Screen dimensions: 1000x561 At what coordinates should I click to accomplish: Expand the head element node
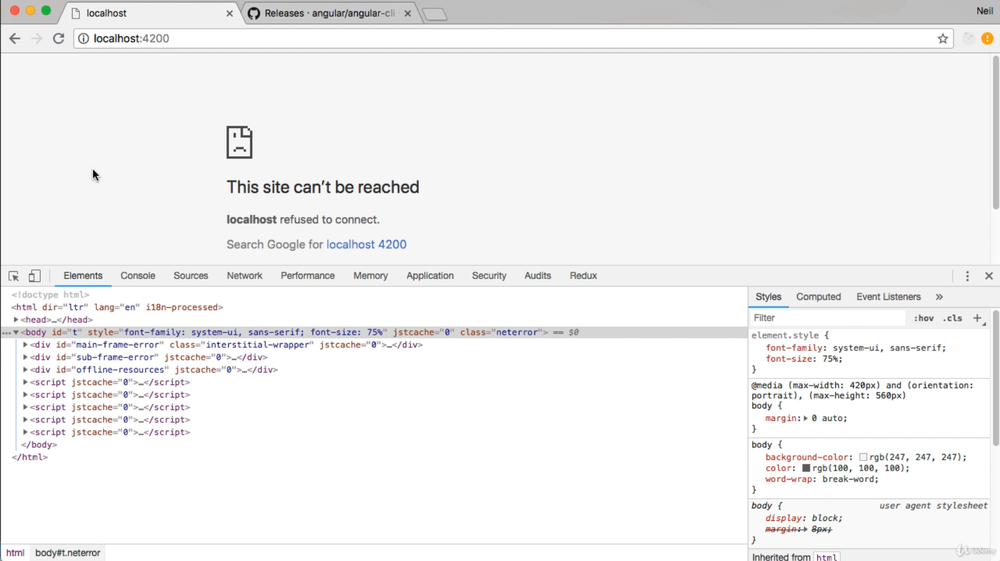click(x=16, y=320)
